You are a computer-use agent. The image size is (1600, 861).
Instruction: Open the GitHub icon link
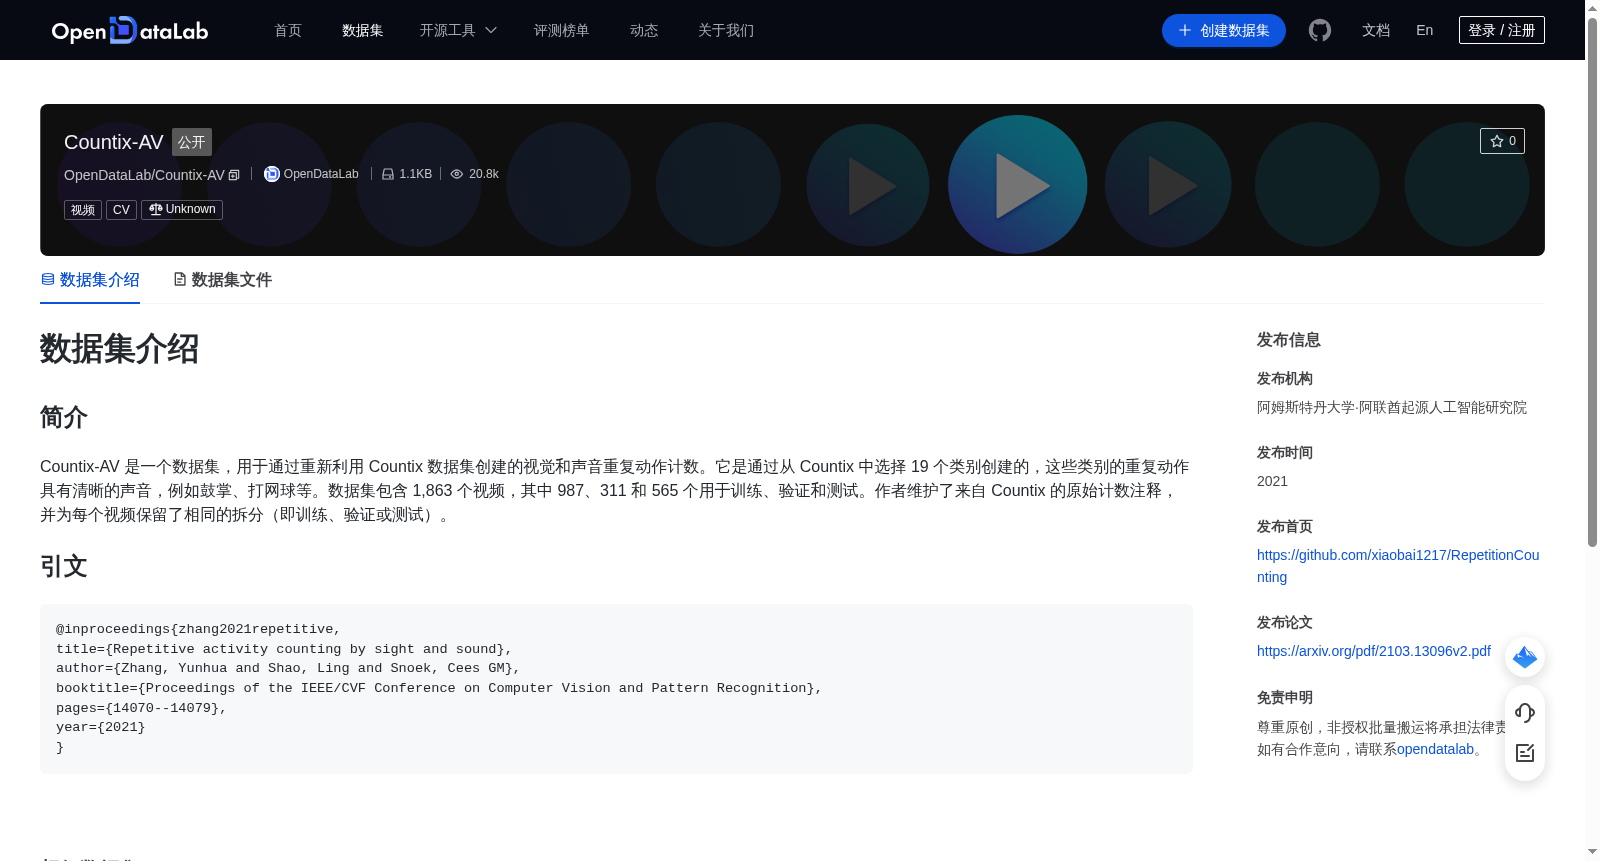tap(1320, 31)
